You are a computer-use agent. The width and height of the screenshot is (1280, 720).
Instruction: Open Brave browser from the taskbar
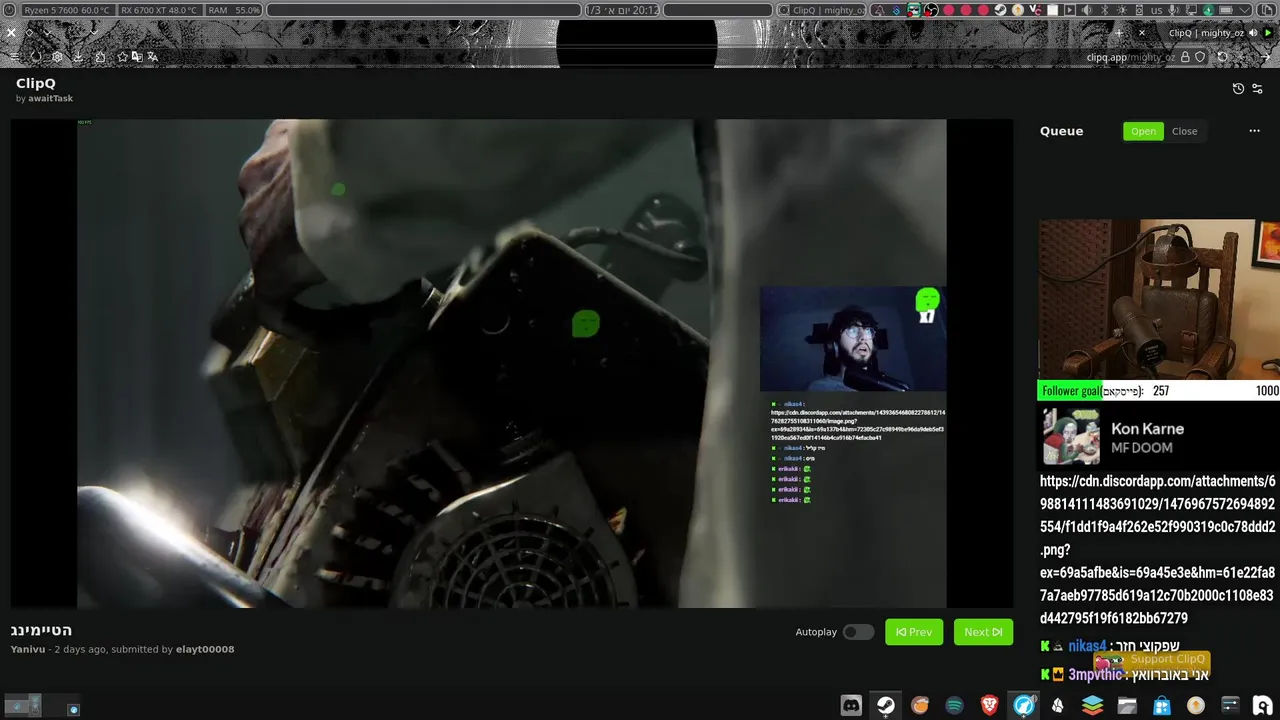pos(989,705)
